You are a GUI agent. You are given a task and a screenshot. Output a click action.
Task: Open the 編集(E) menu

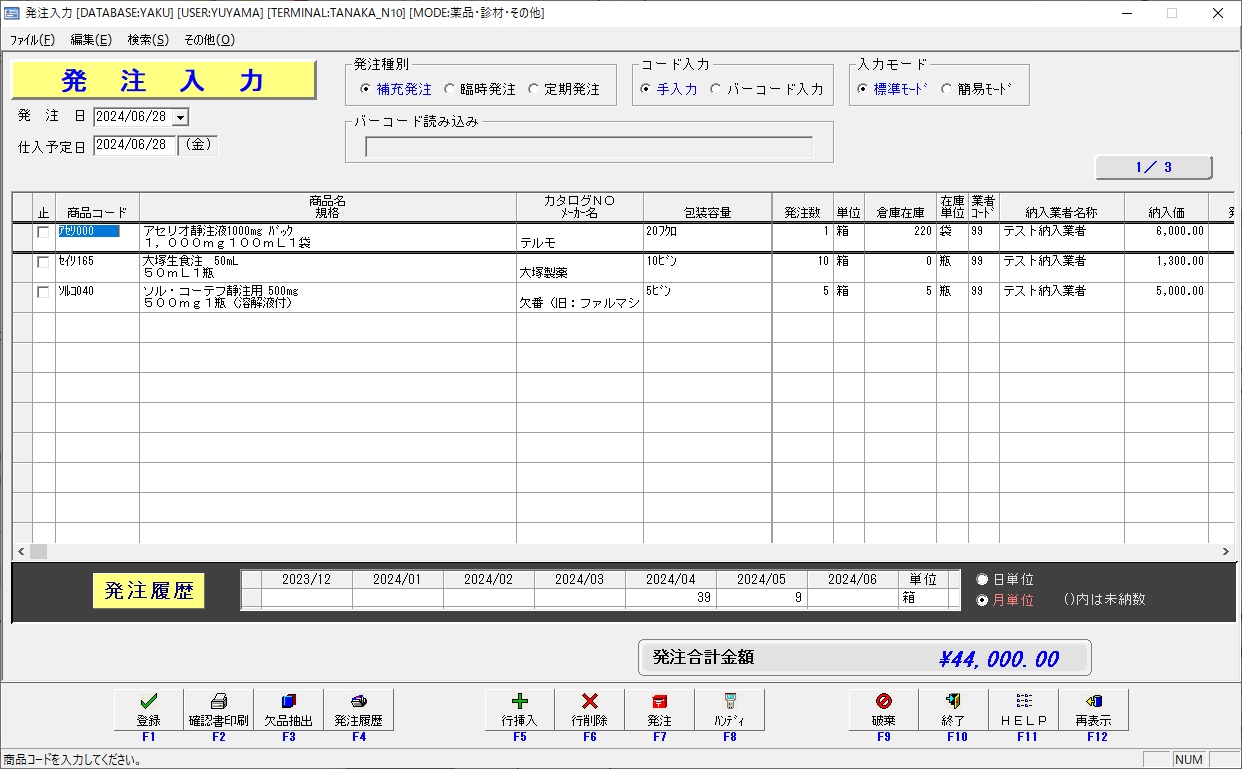click(x=91, y=40)
